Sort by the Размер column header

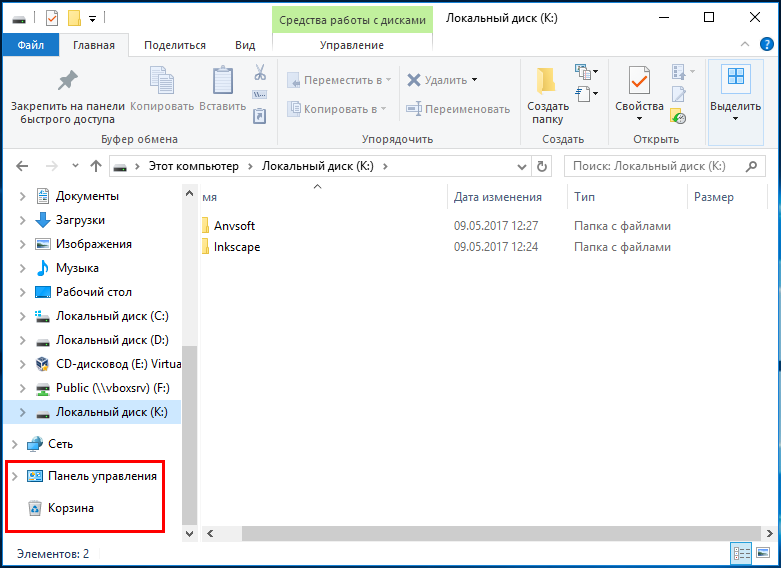pyautogui.click(x=727, y=197)
